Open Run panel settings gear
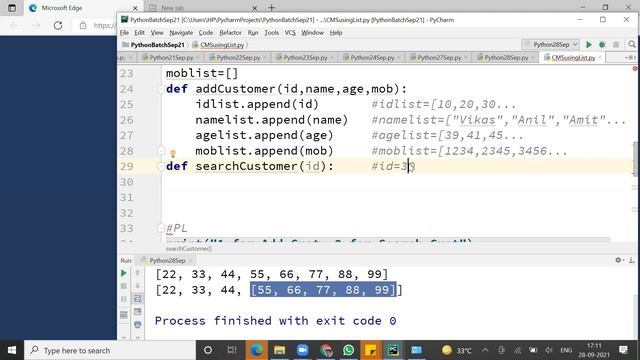The width and height of the screenshot is (640, 360). 618,260
